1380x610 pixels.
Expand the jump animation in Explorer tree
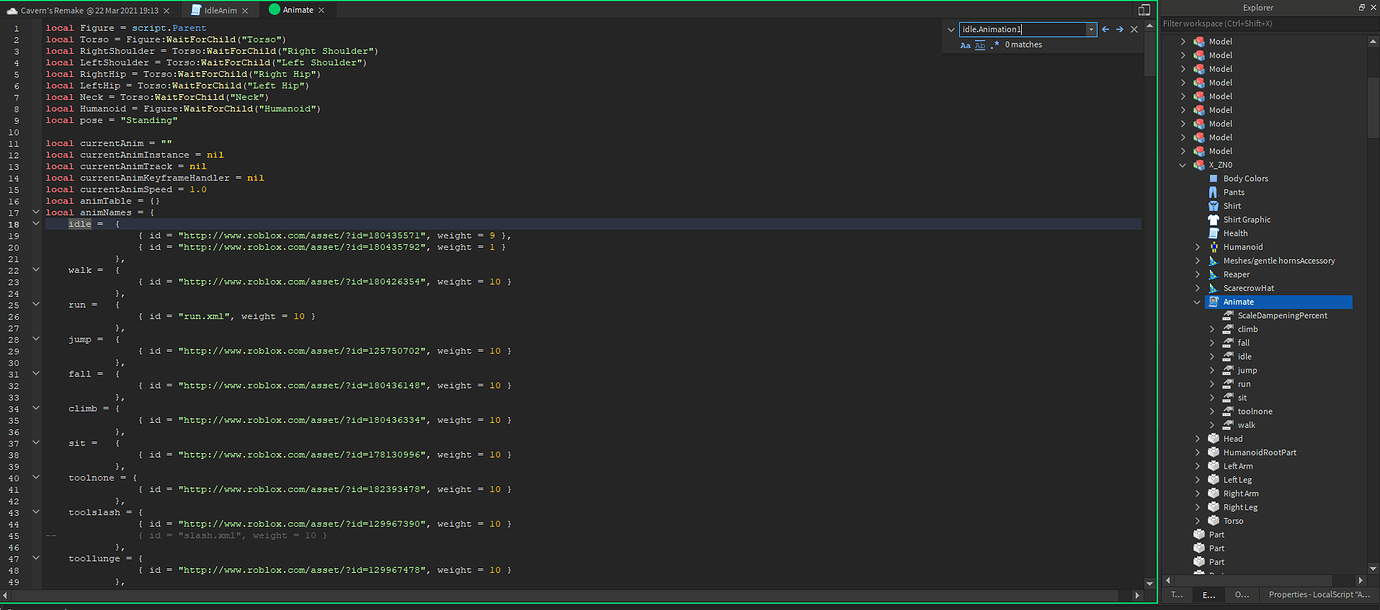[1212, 369]
